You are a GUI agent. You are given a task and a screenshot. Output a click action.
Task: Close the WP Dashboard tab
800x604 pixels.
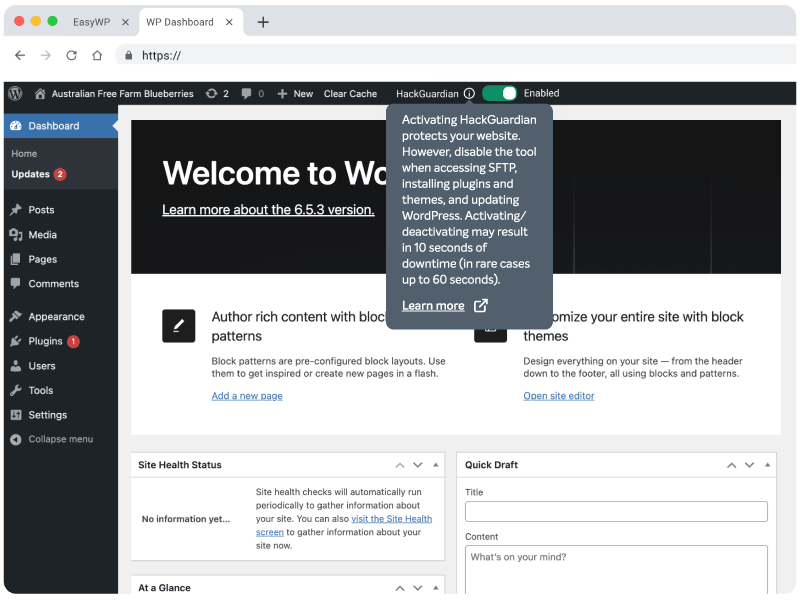pos(229,22)
